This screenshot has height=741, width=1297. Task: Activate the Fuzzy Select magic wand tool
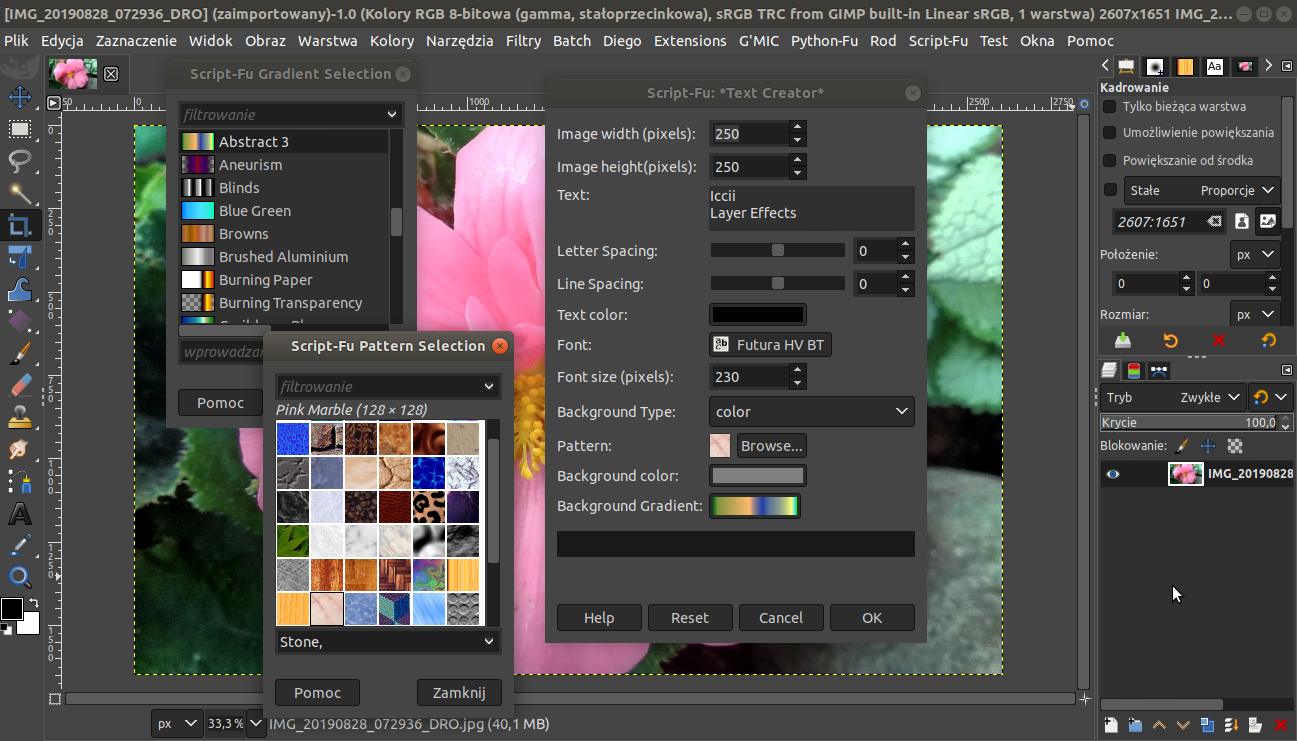[x=19, y=193]
